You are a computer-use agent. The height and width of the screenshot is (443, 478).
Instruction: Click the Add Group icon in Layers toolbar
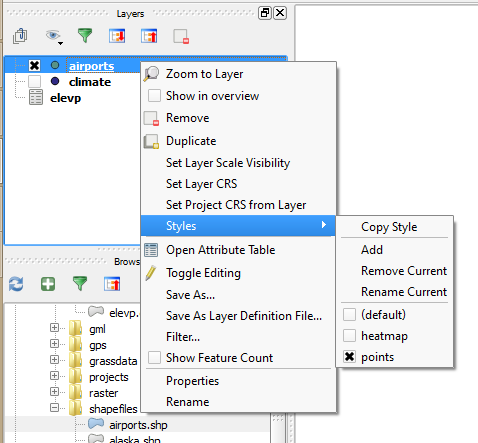click(20, 36)
